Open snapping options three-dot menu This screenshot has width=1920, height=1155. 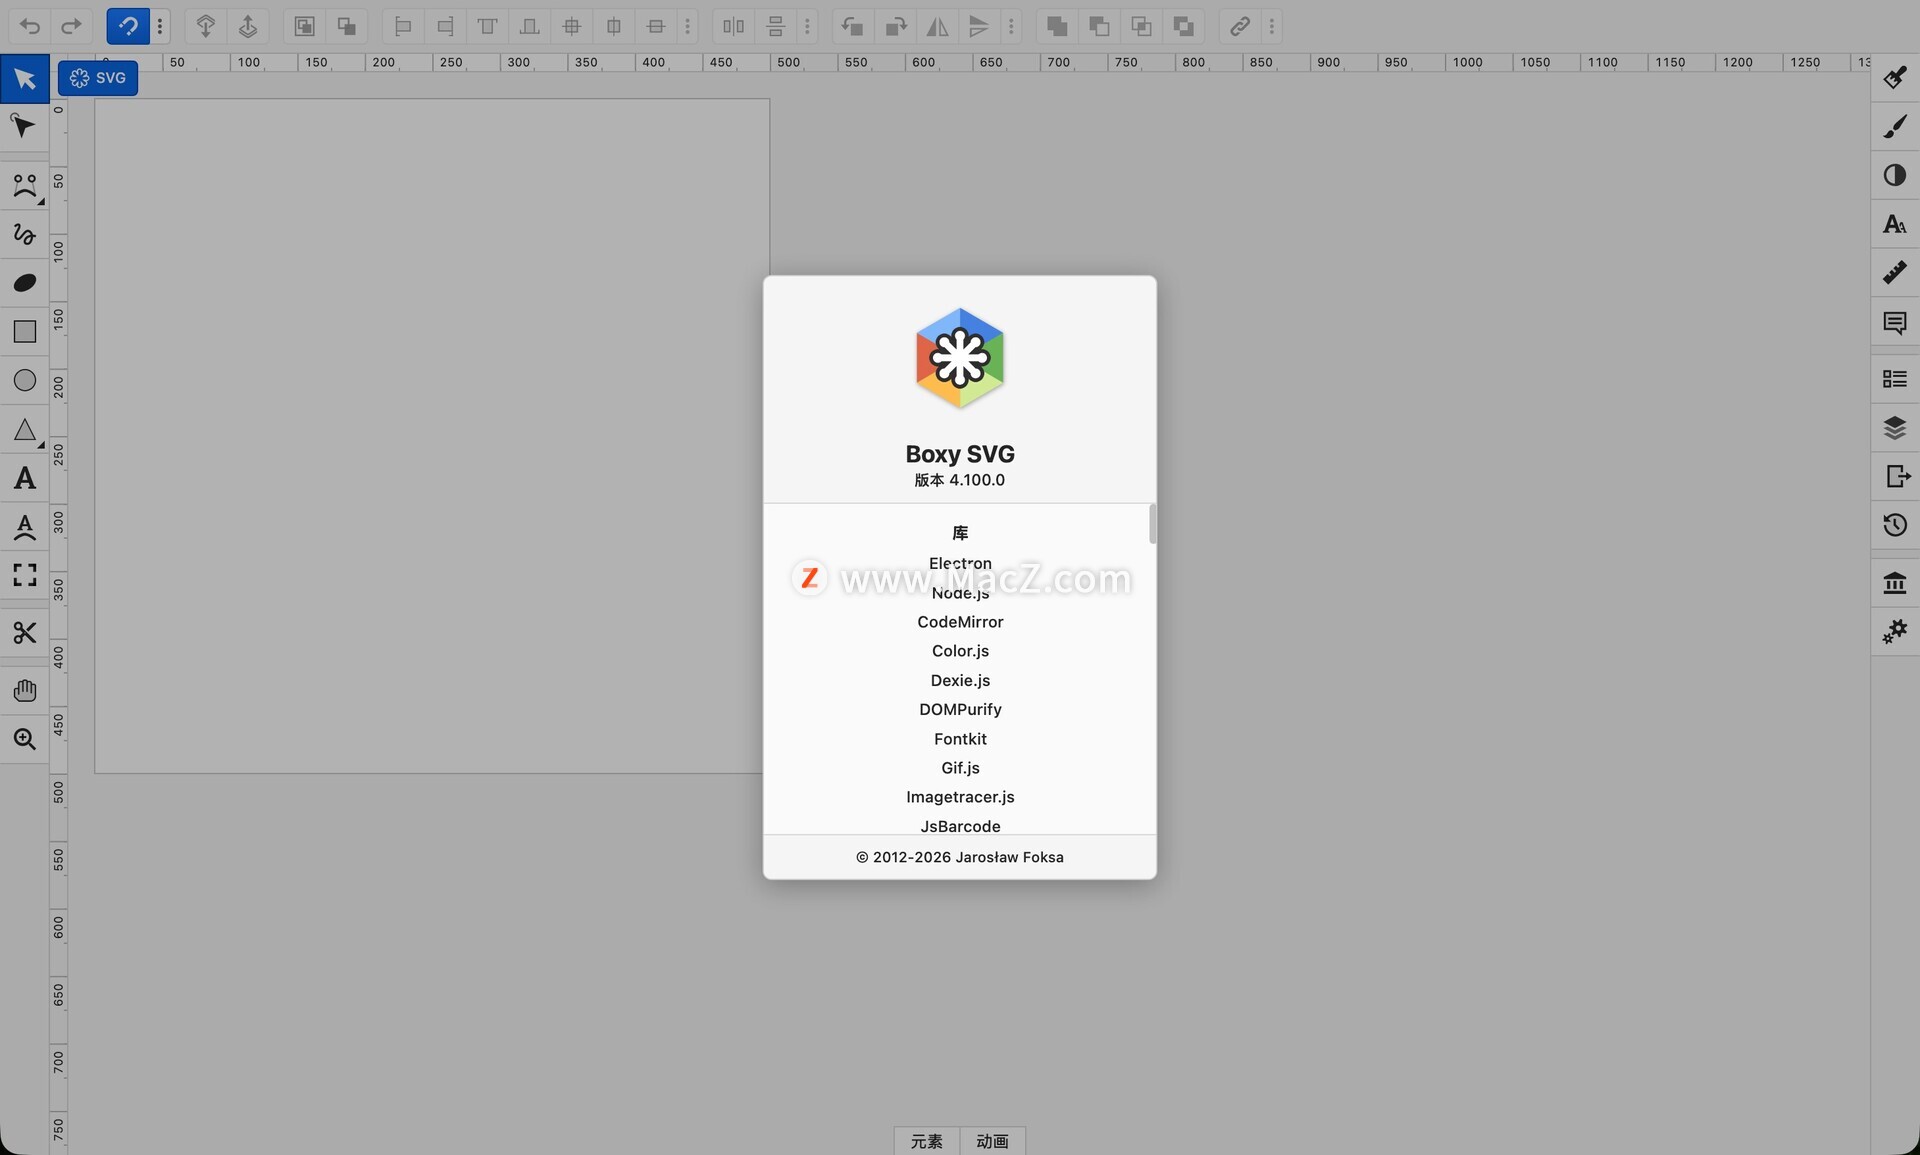point(160,26)
